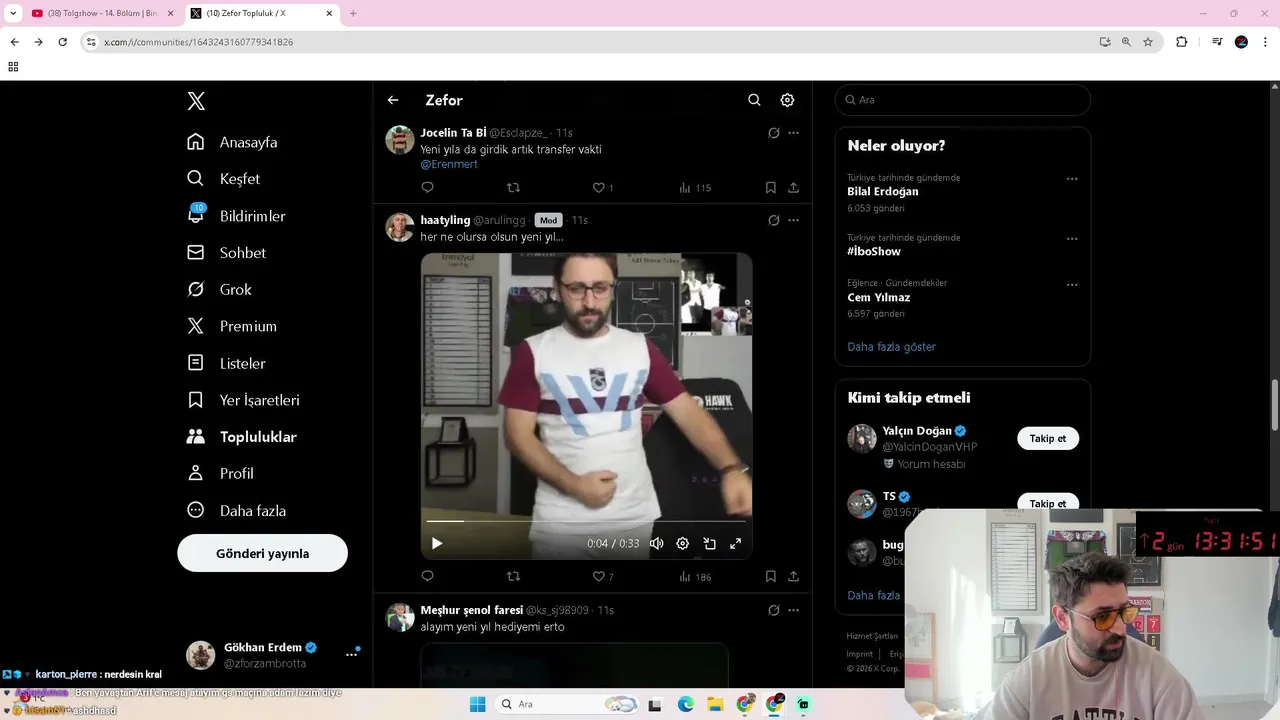The height and width of the screenshot is (720, 1280).
Task: Open more options on haatyling post
Action: click(x=793, y=220)
